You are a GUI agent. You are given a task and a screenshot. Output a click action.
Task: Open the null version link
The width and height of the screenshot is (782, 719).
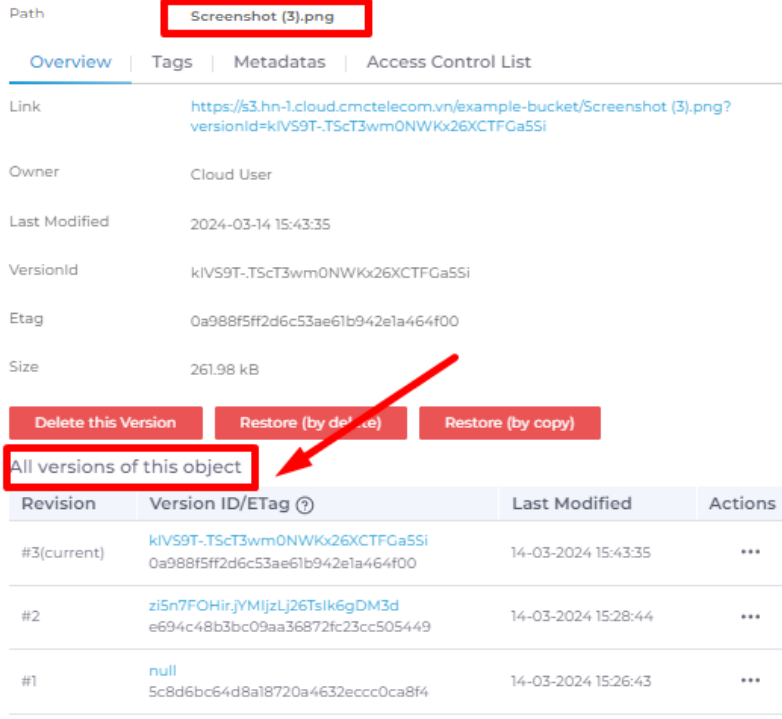click(163, 671)
